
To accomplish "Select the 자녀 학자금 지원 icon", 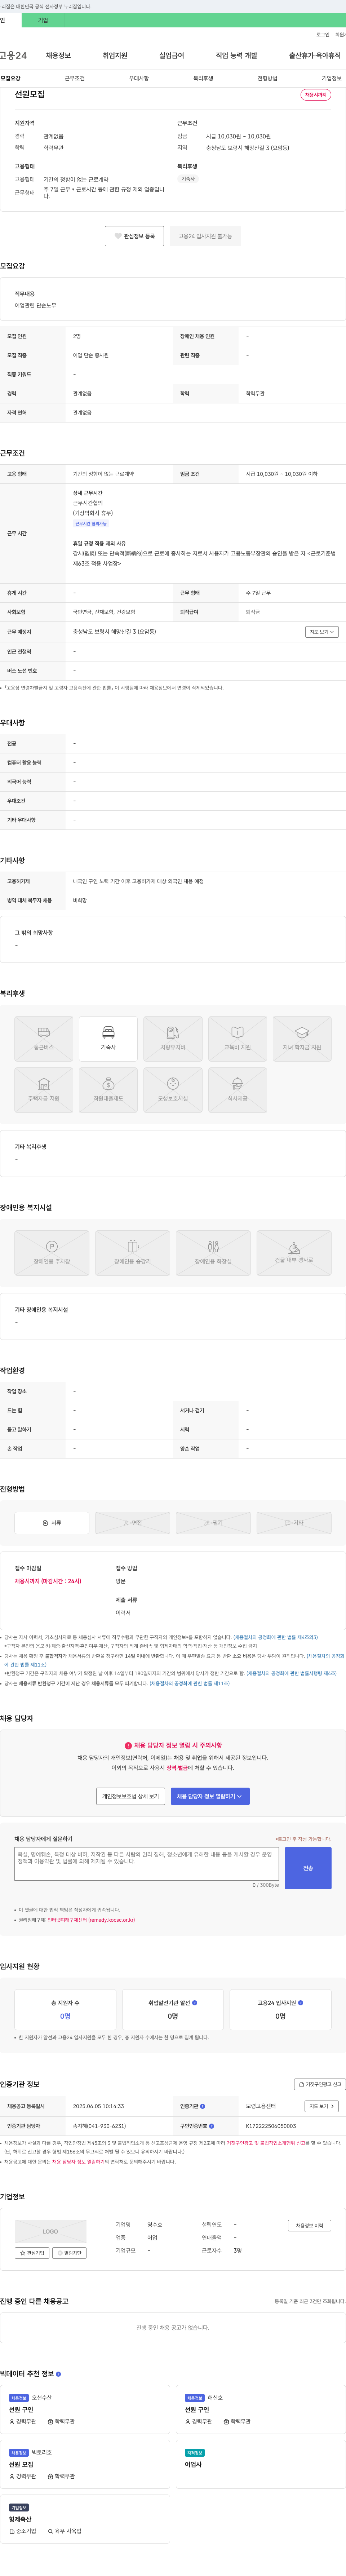I will [302, 1039].
